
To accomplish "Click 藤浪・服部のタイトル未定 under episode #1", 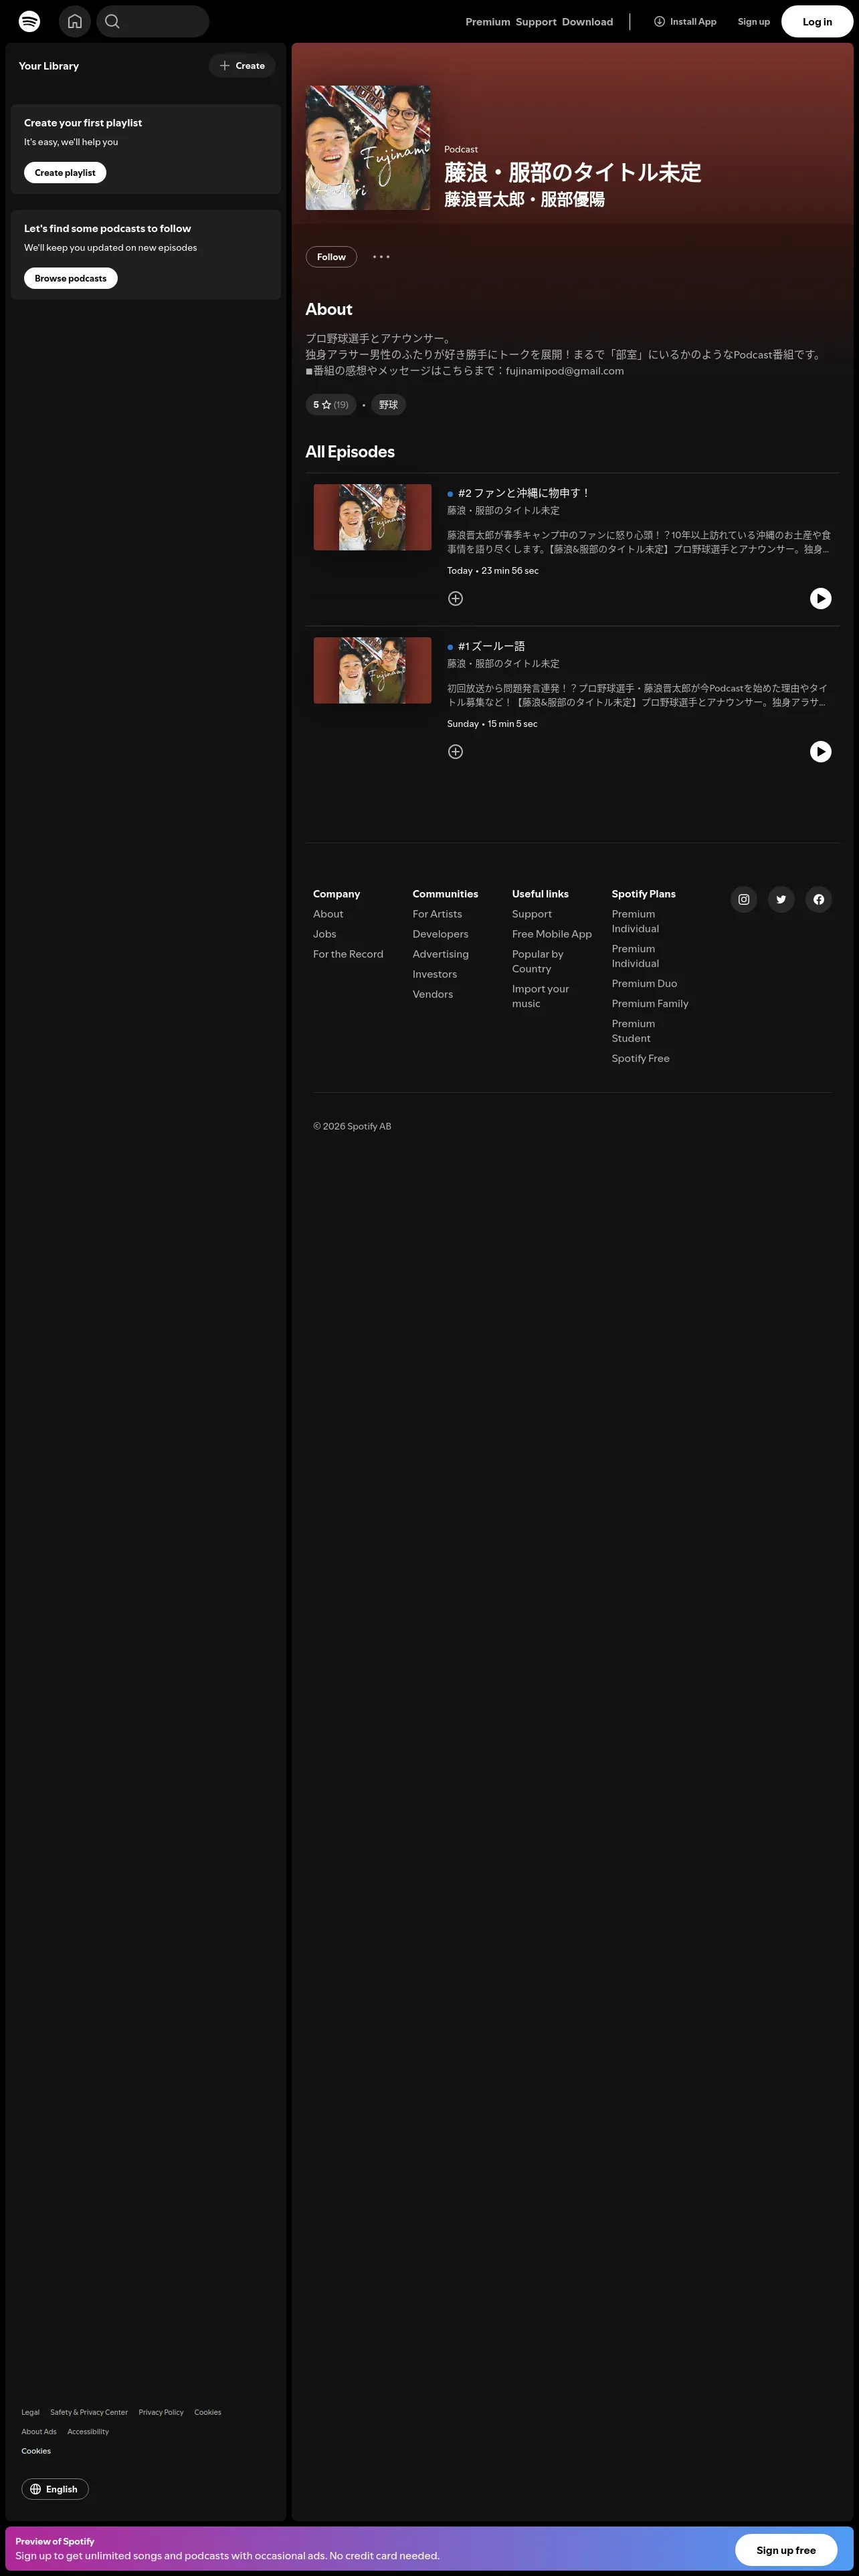I will (x=503, y=663).
